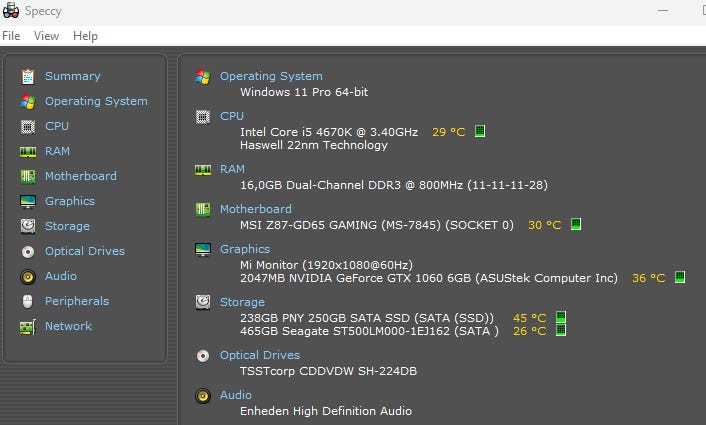
Task: Click the RAM module icon in summary panel
Action: click(203, 170)
